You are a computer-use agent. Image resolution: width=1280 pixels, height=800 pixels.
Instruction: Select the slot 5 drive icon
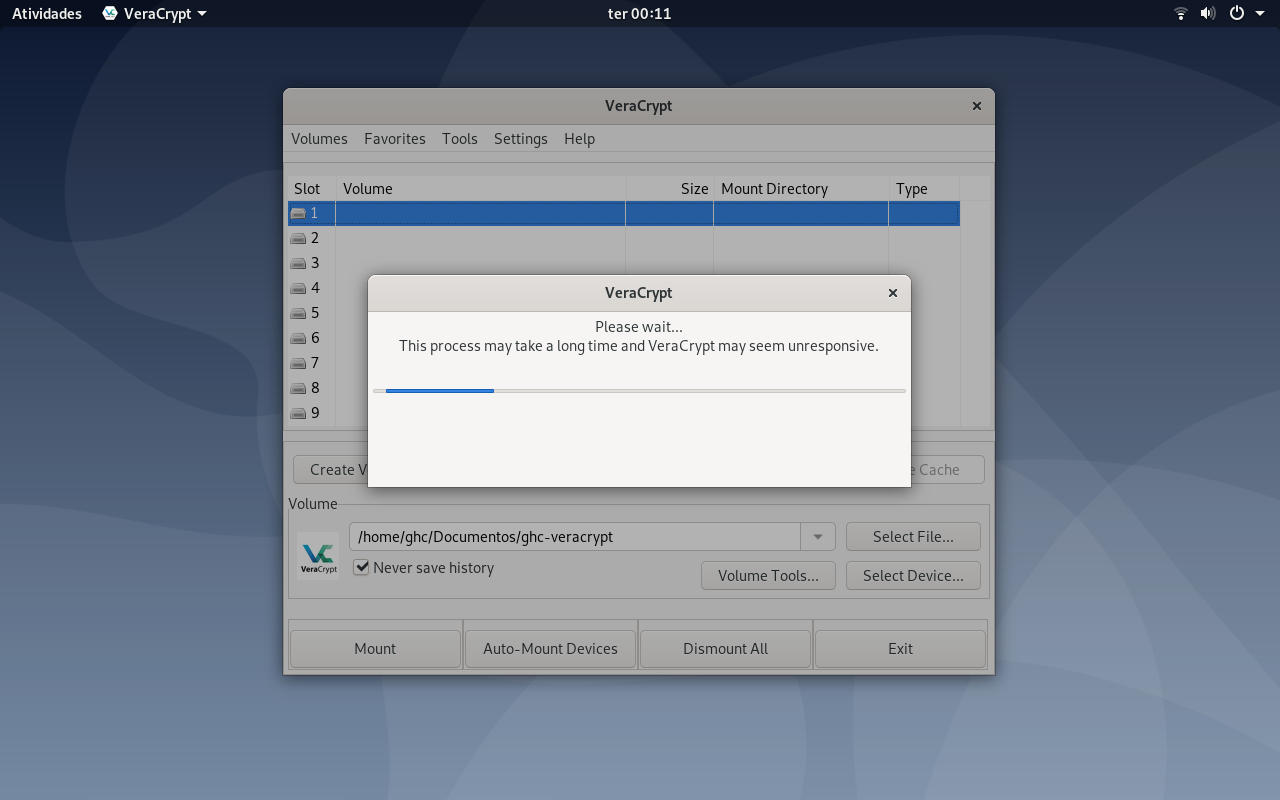[298, 313]
